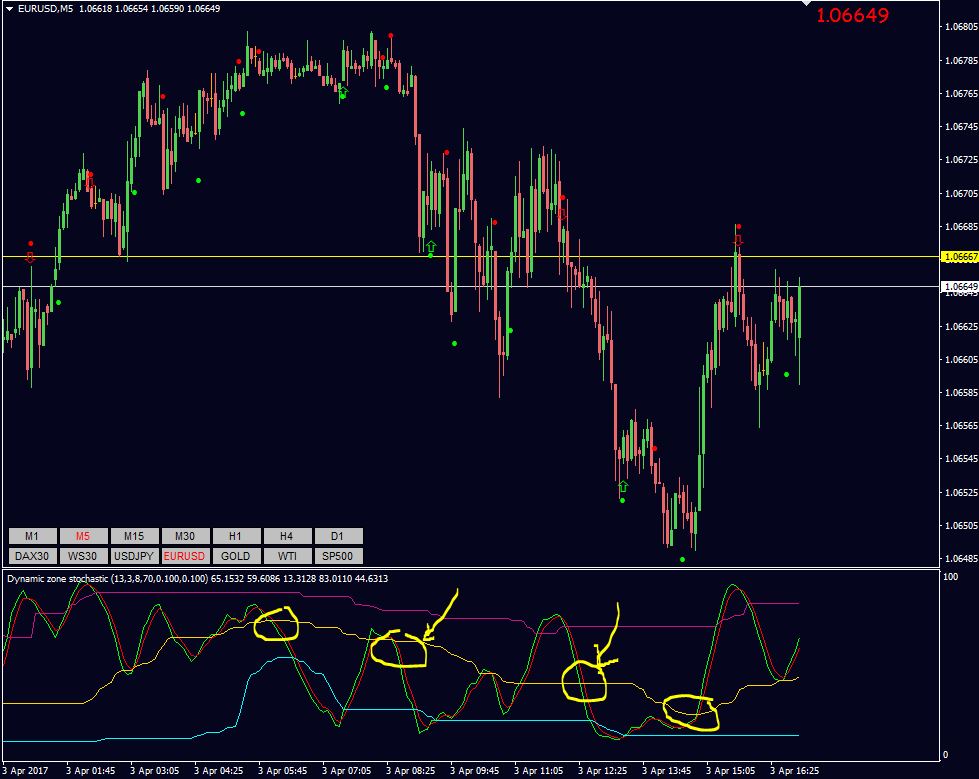Click the 3 Apr 07:05 time label
The width and height of the screenshot is (979, 779).
coord(347,771)
